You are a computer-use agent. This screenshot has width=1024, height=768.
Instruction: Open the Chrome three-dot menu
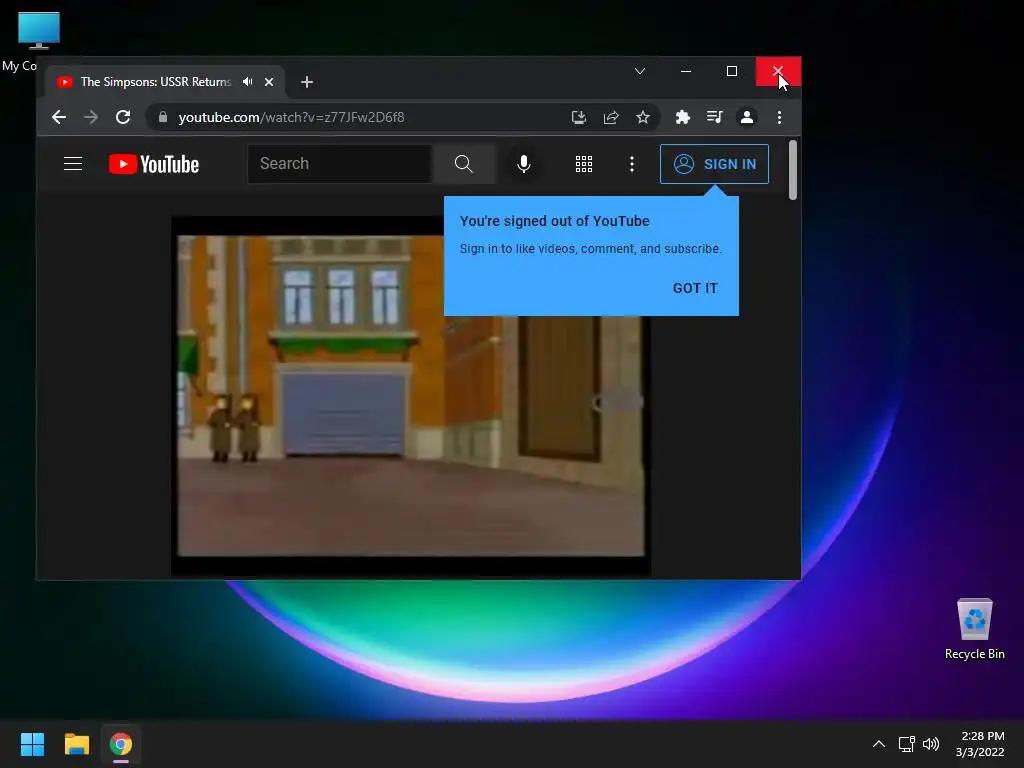pyautogui.click(x=779, y=118)
